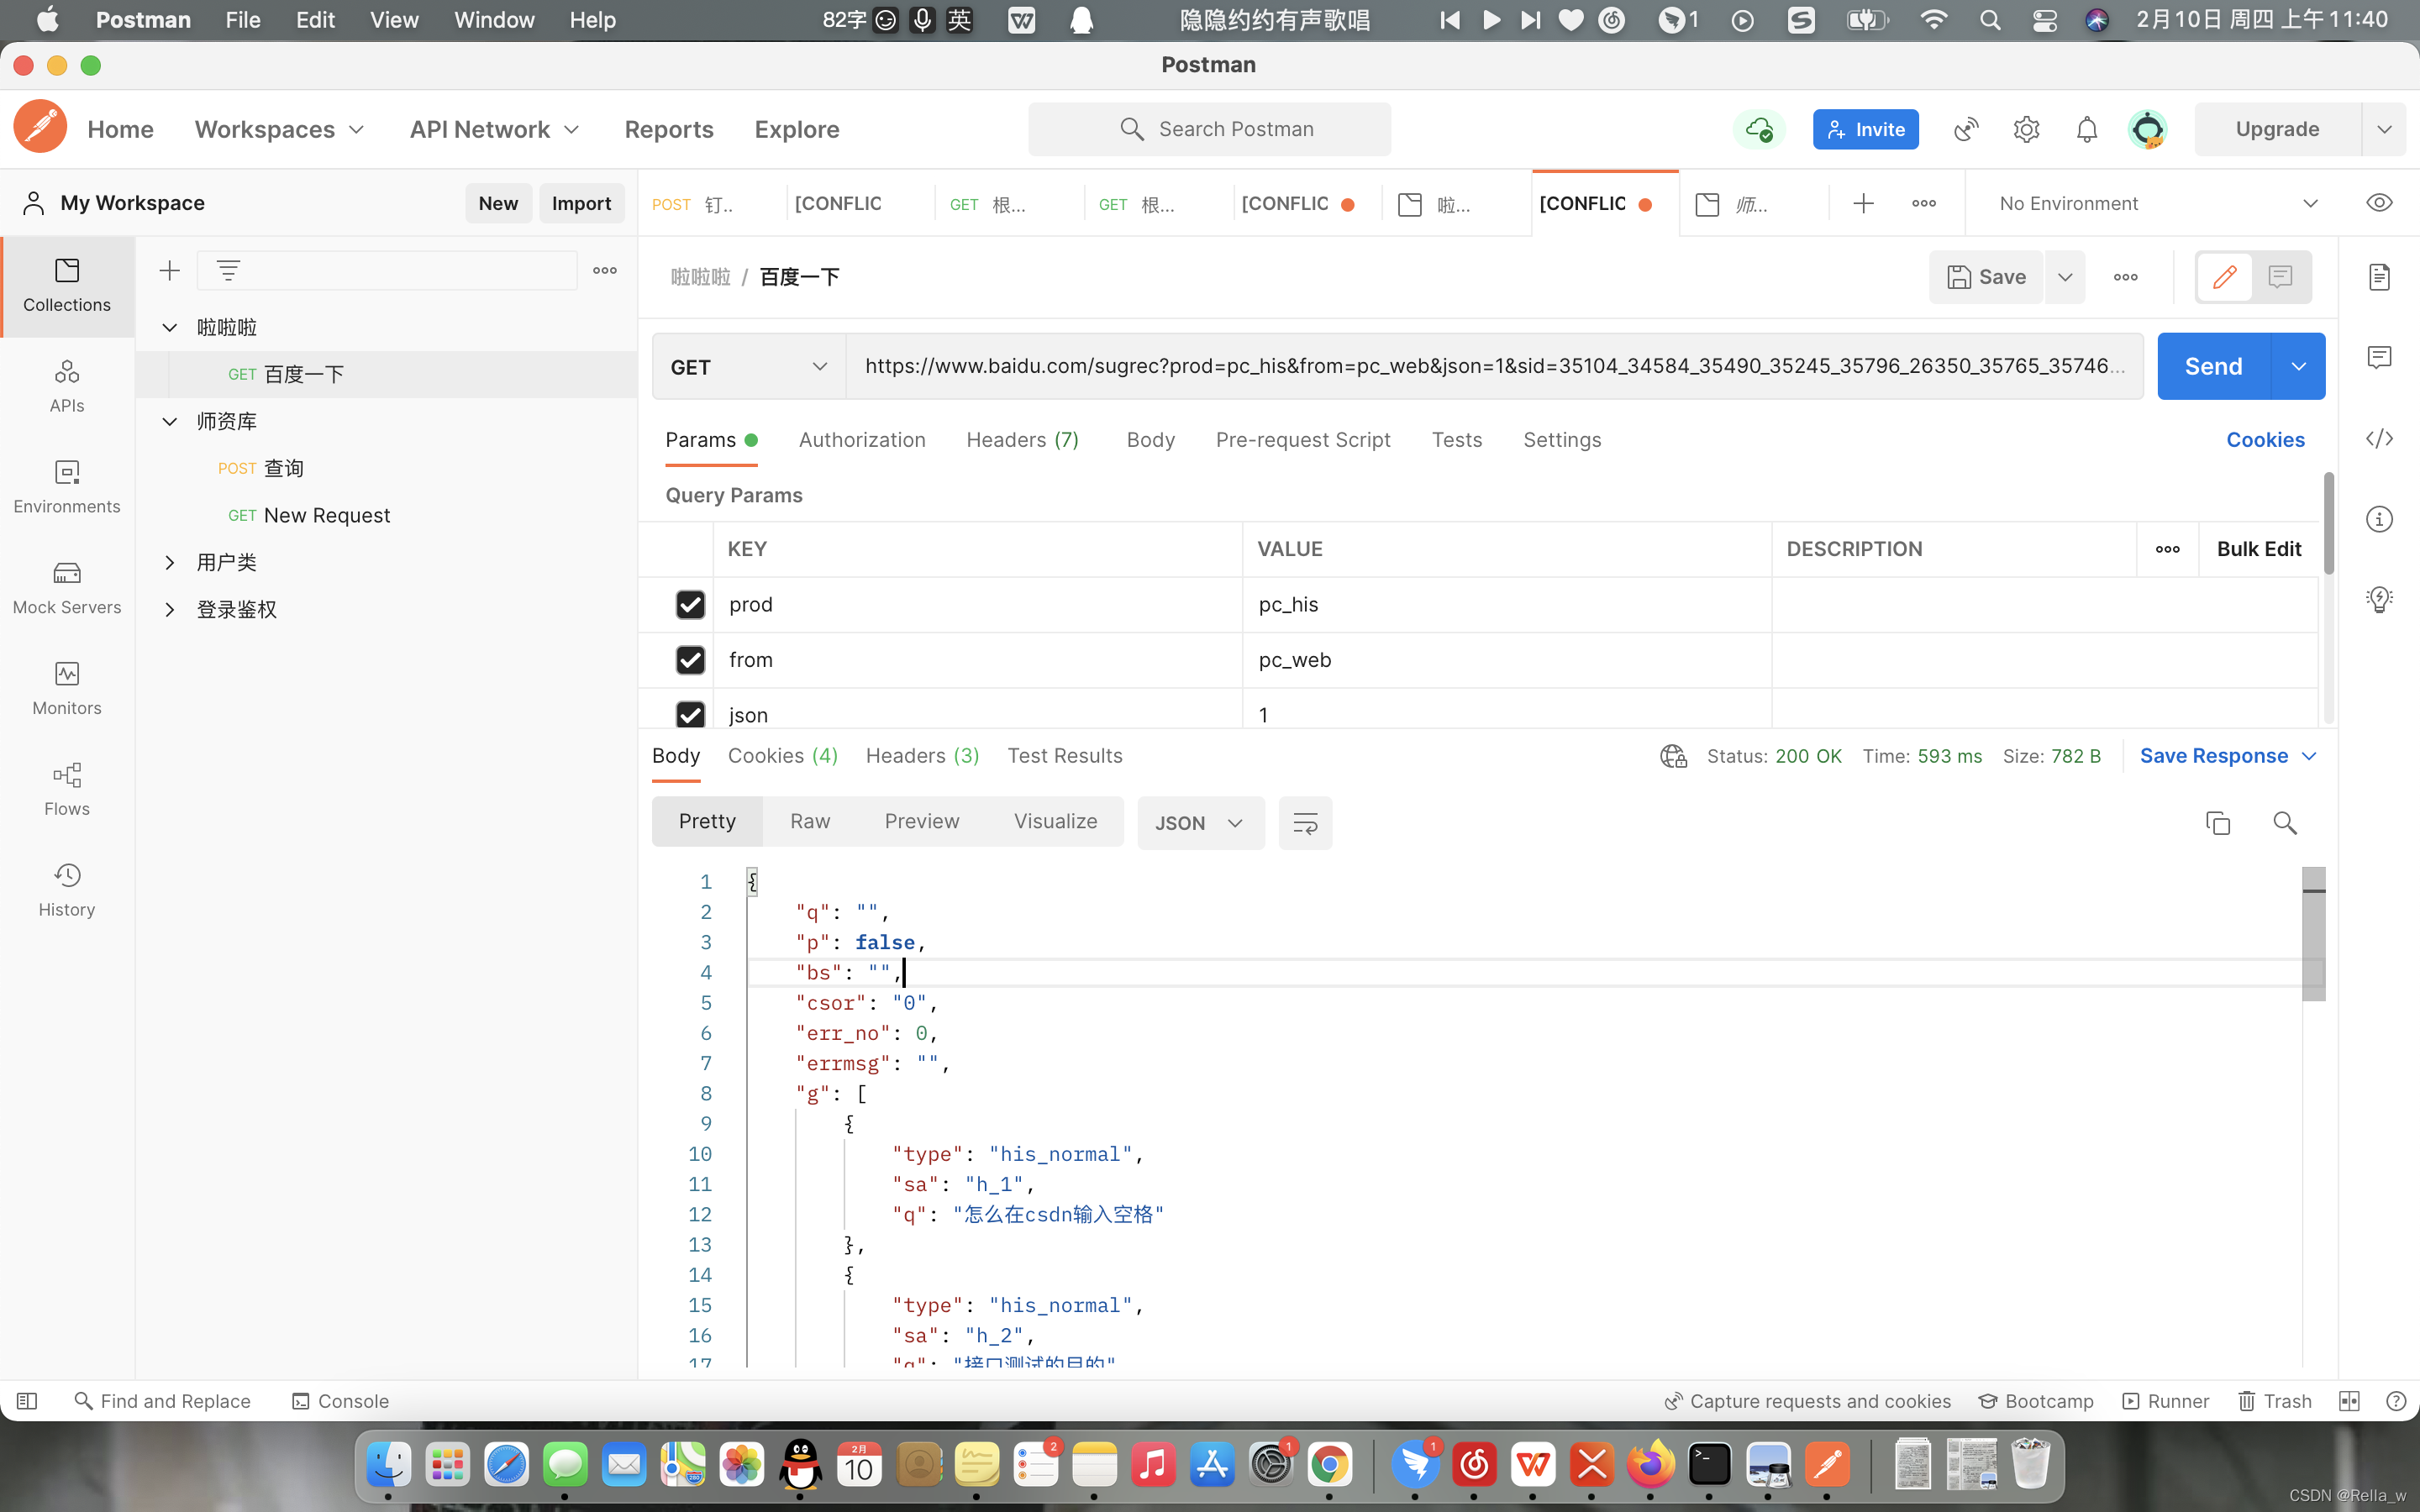
Task: Click the Mock Servers sidebar icon
Action: [66, 585]
